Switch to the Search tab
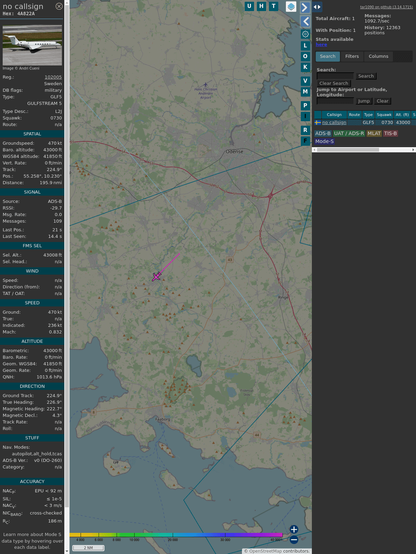416x554 pixels. pos(328,56)
